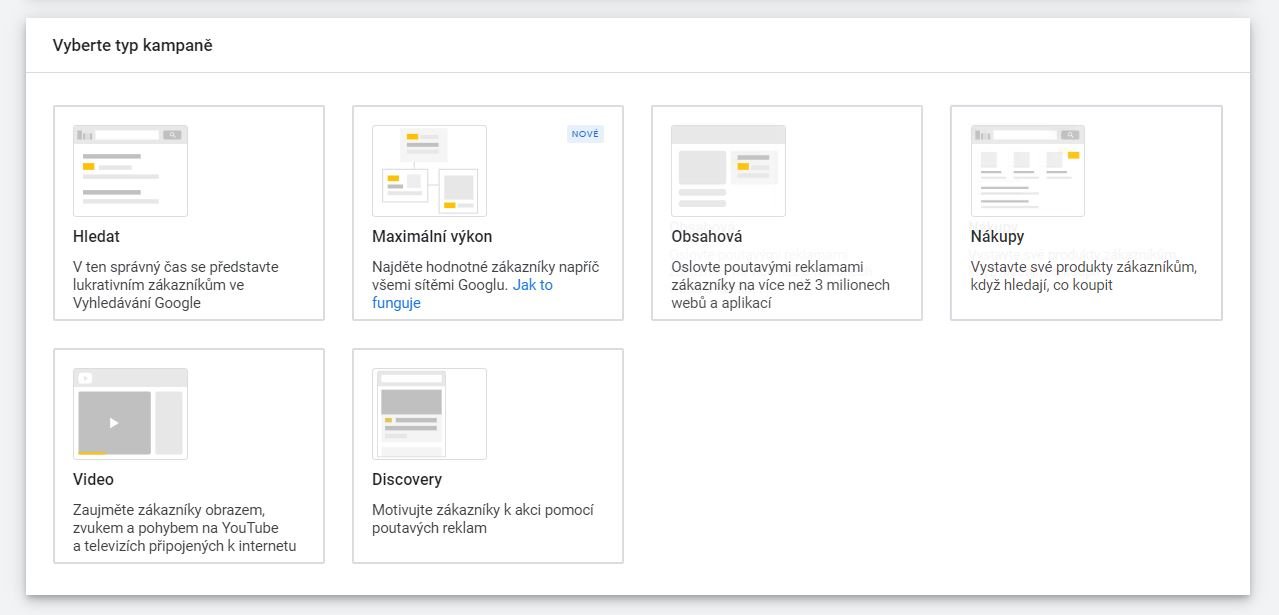
Task: Click the Maximální výkon card title
Action: click(432, 237)
